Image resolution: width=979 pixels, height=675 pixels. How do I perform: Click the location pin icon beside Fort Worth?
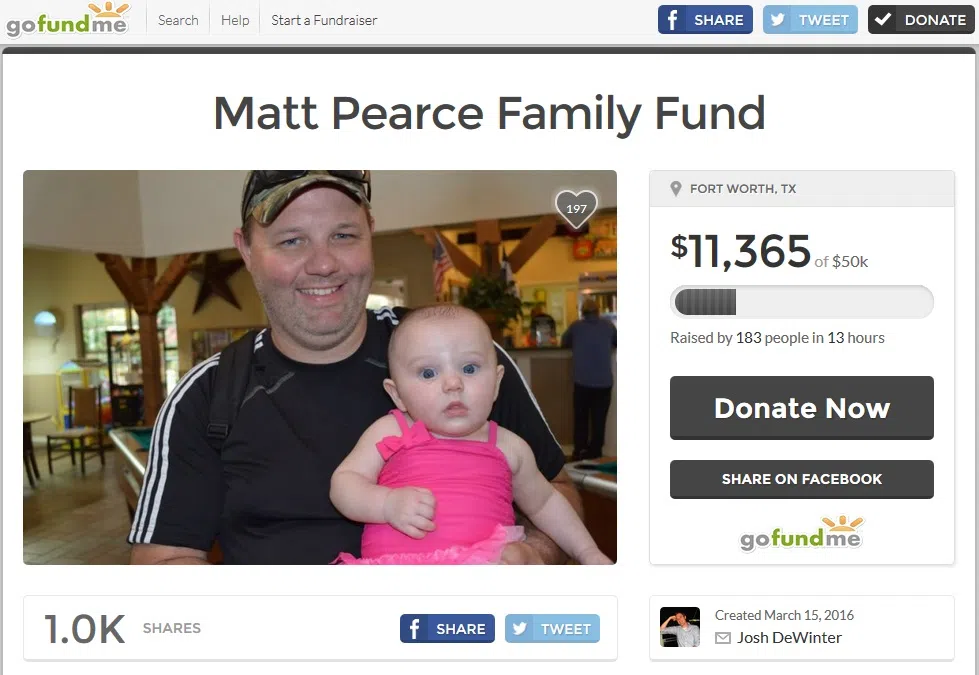tap(675, 189)
